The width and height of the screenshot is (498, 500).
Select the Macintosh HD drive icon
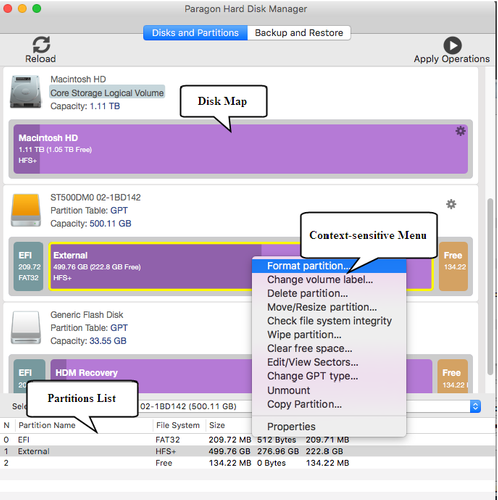tap(26, 92)
